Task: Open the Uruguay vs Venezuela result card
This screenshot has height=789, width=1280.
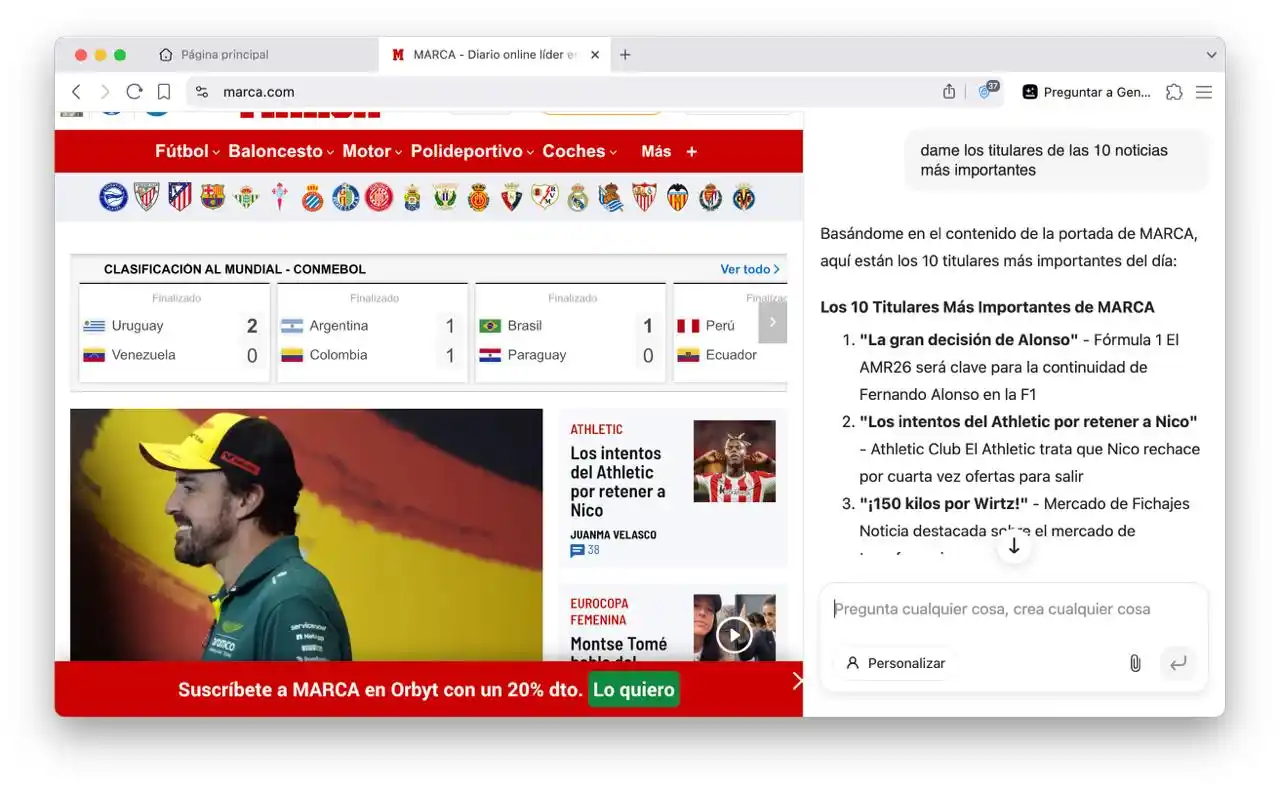Action: pos(175,333)
